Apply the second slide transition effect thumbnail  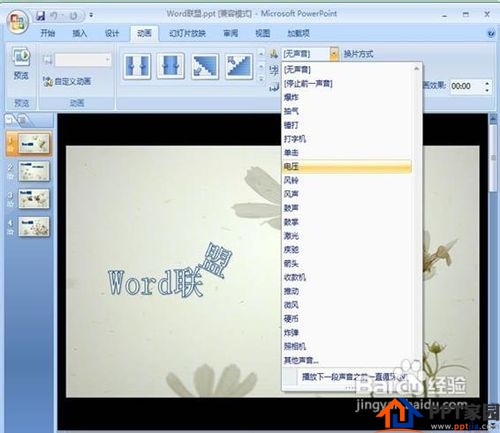171,66
